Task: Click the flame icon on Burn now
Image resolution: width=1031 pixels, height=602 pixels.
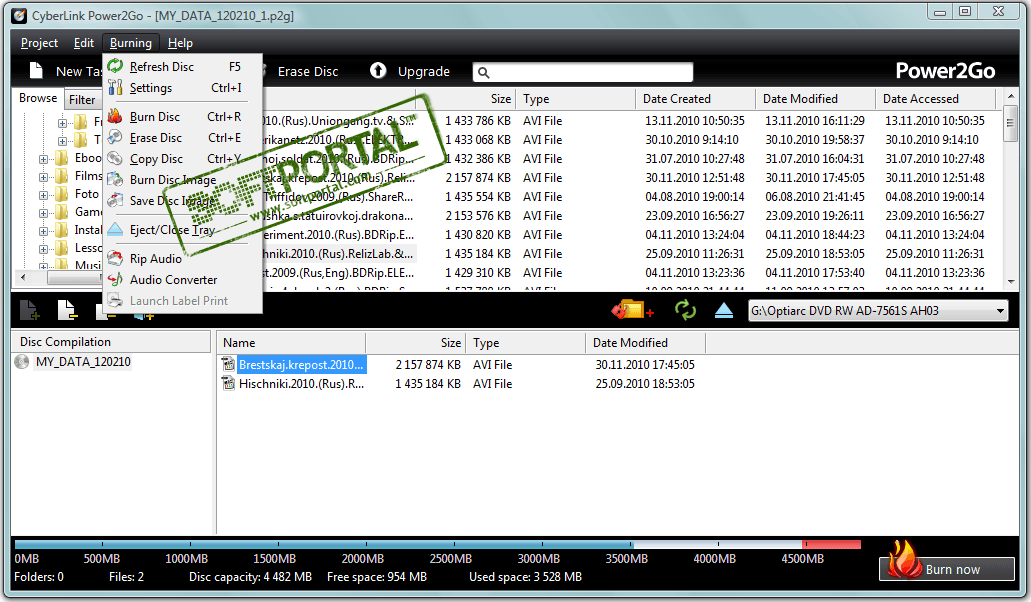Action: pos(903,560)
